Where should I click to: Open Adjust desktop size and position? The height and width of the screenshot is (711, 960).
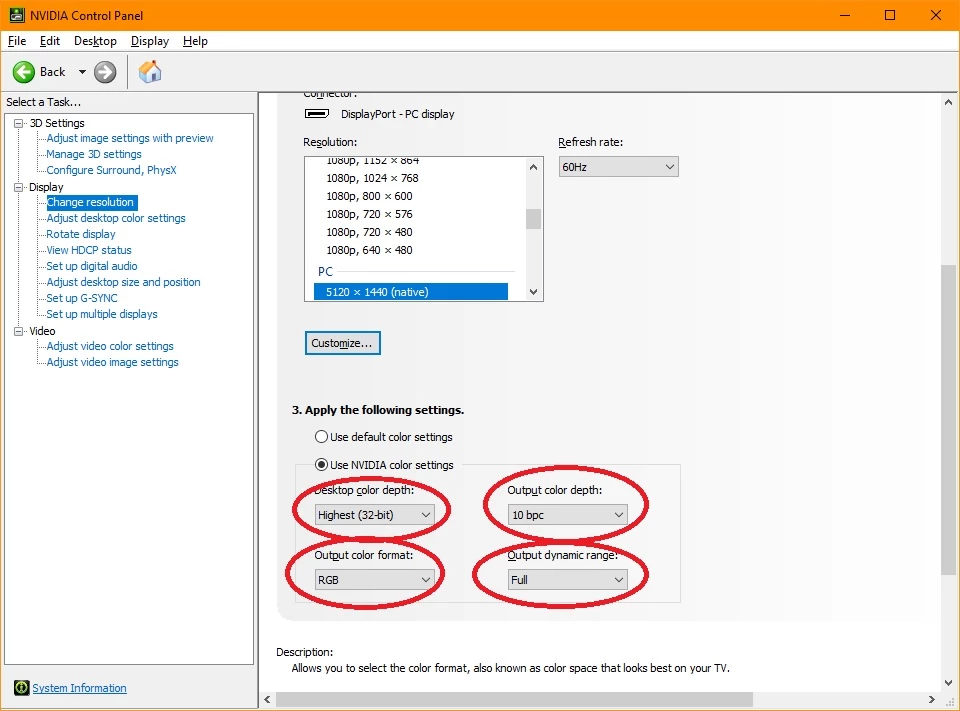pyautogui.click(x=123, y=282)
